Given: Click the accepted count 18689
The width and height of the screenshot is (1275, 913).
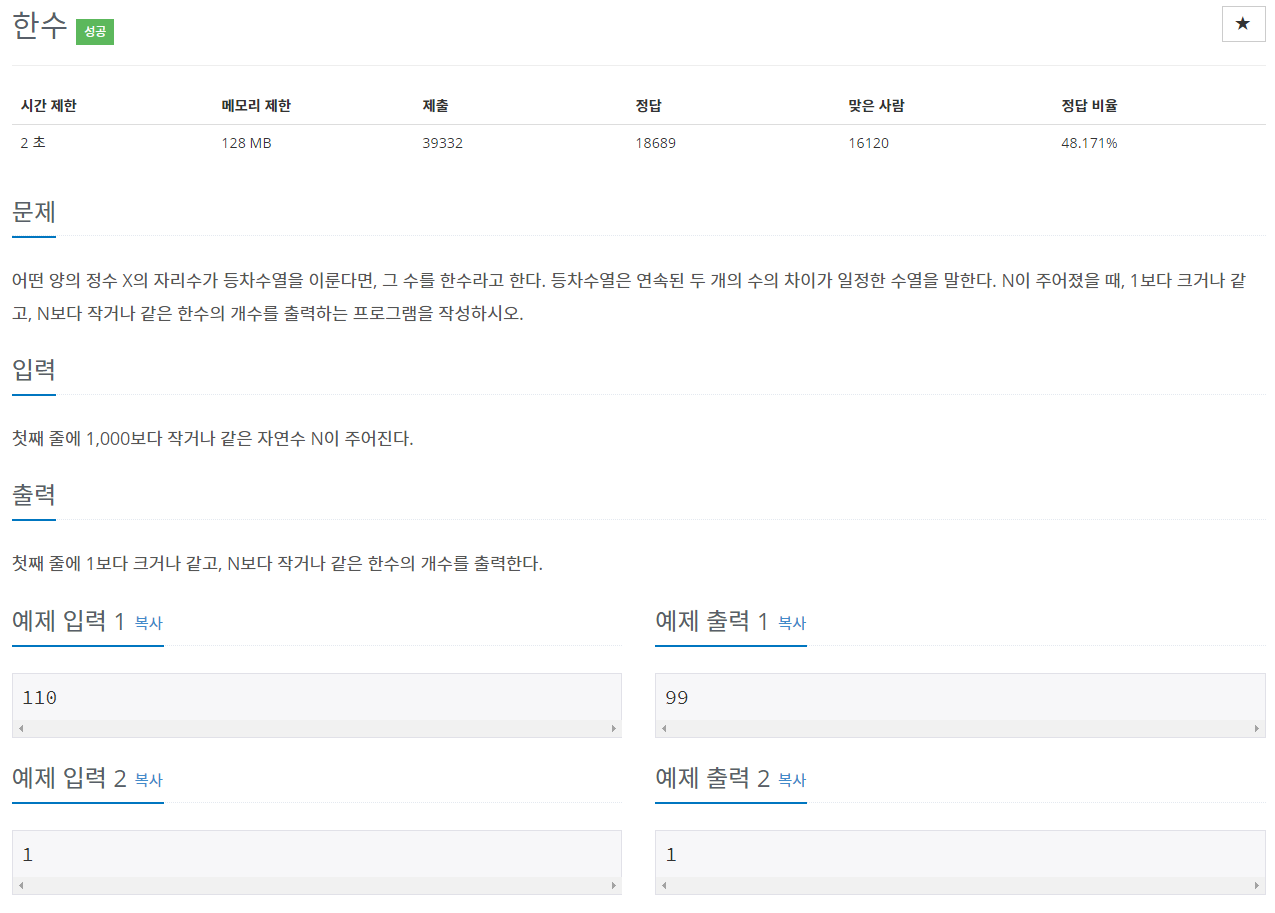Looking at the screenshot, I should [x=655, y=143].
